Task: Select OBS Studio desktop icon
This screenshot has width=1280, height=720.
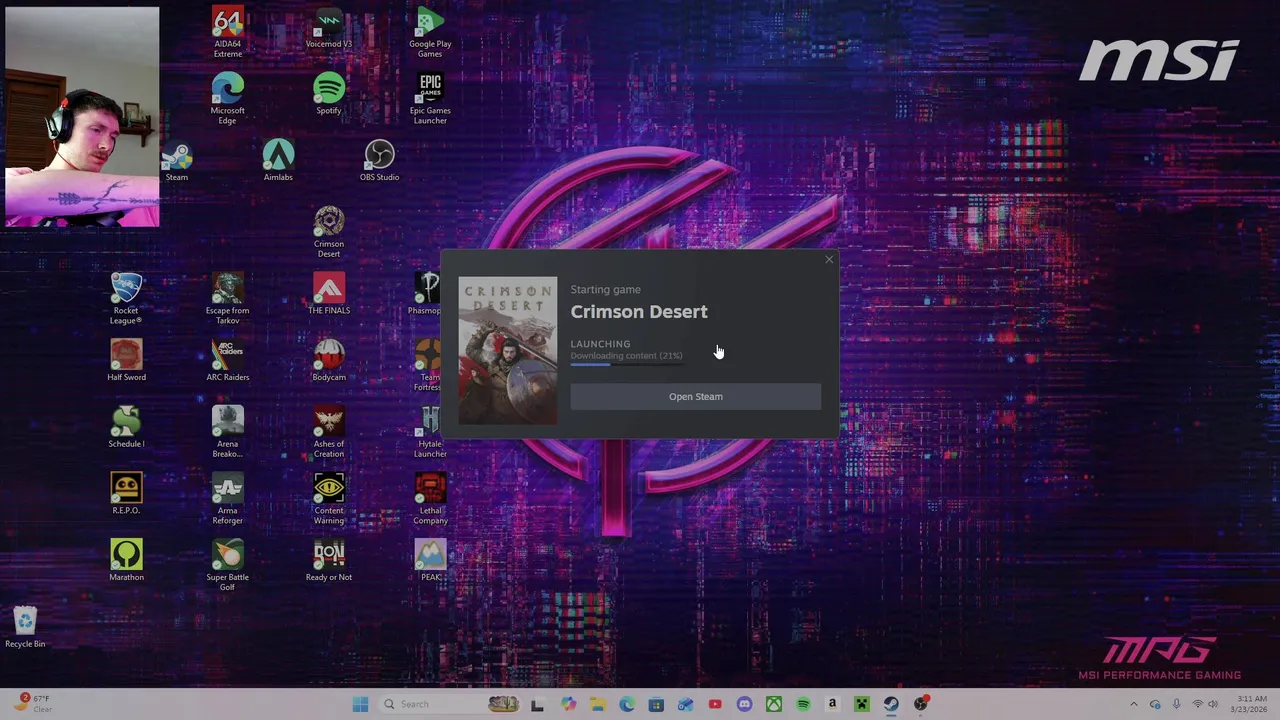Action: tap(379, 161)
